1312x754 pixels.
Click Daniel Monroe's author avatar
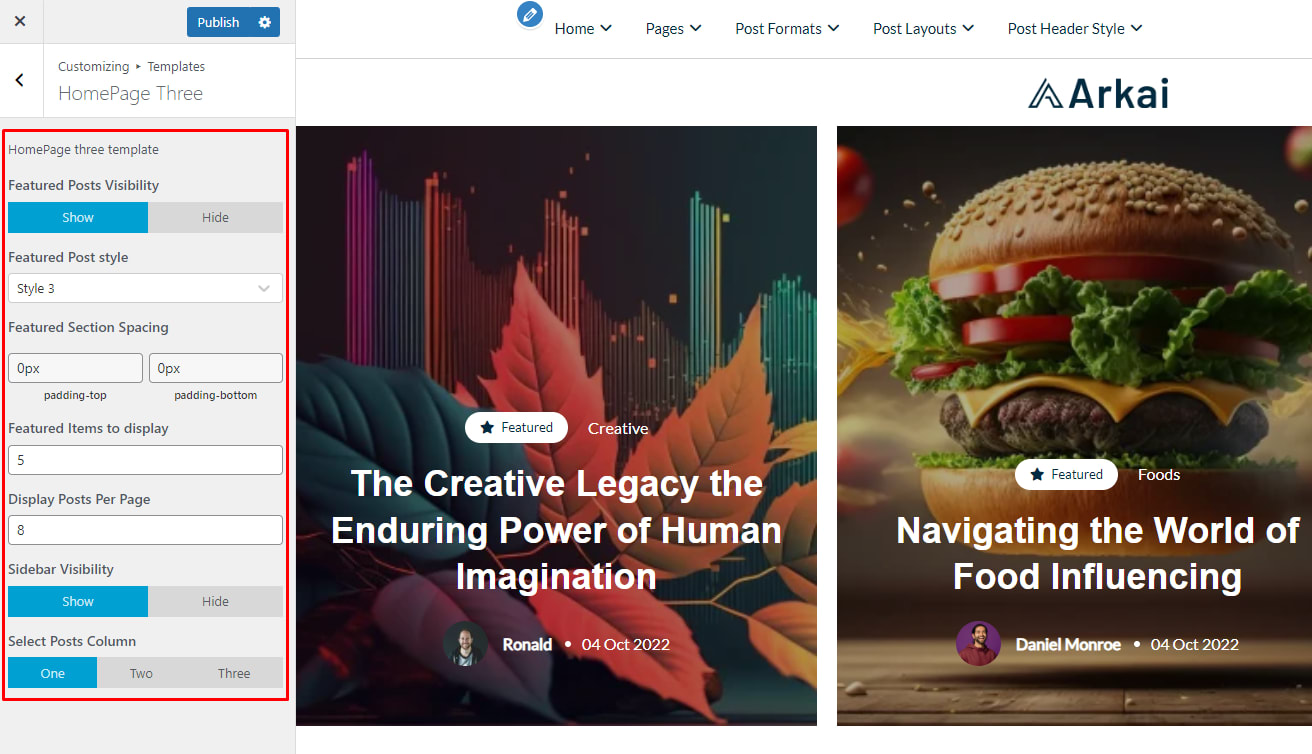pos(978,644)
